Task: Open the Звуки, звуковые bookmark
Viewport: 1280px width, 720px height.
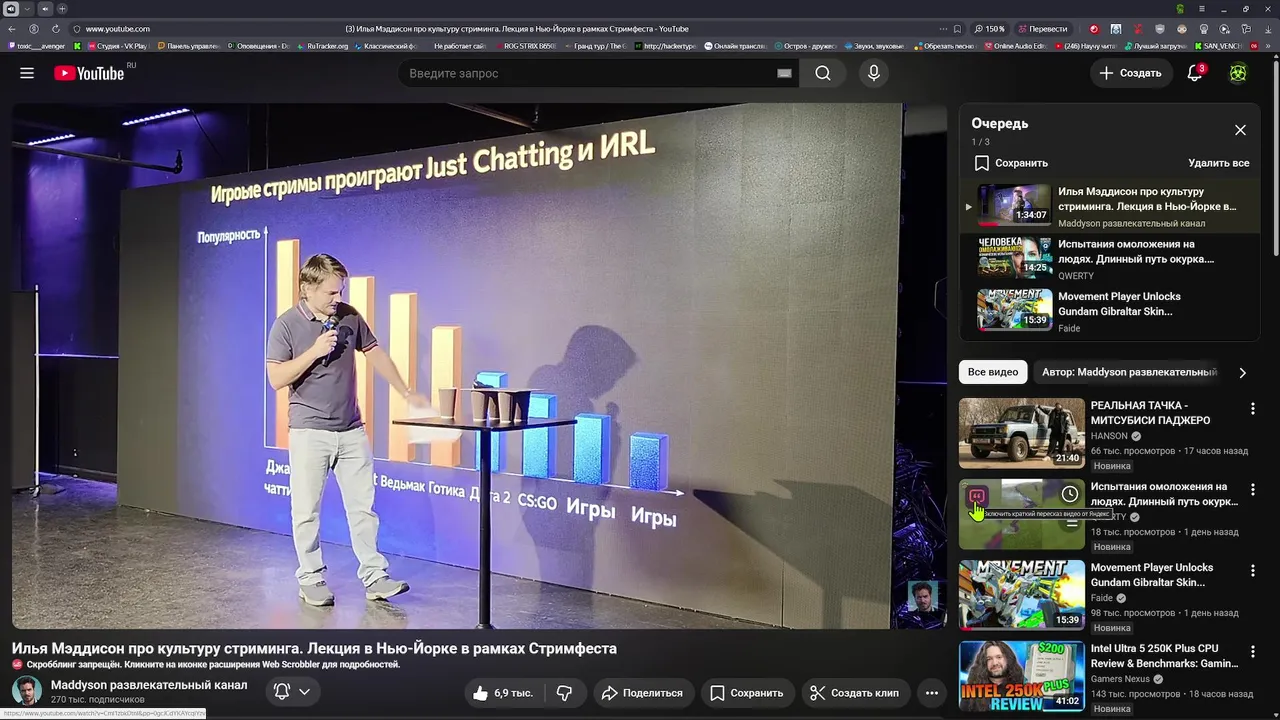Action: pos(874,46)
